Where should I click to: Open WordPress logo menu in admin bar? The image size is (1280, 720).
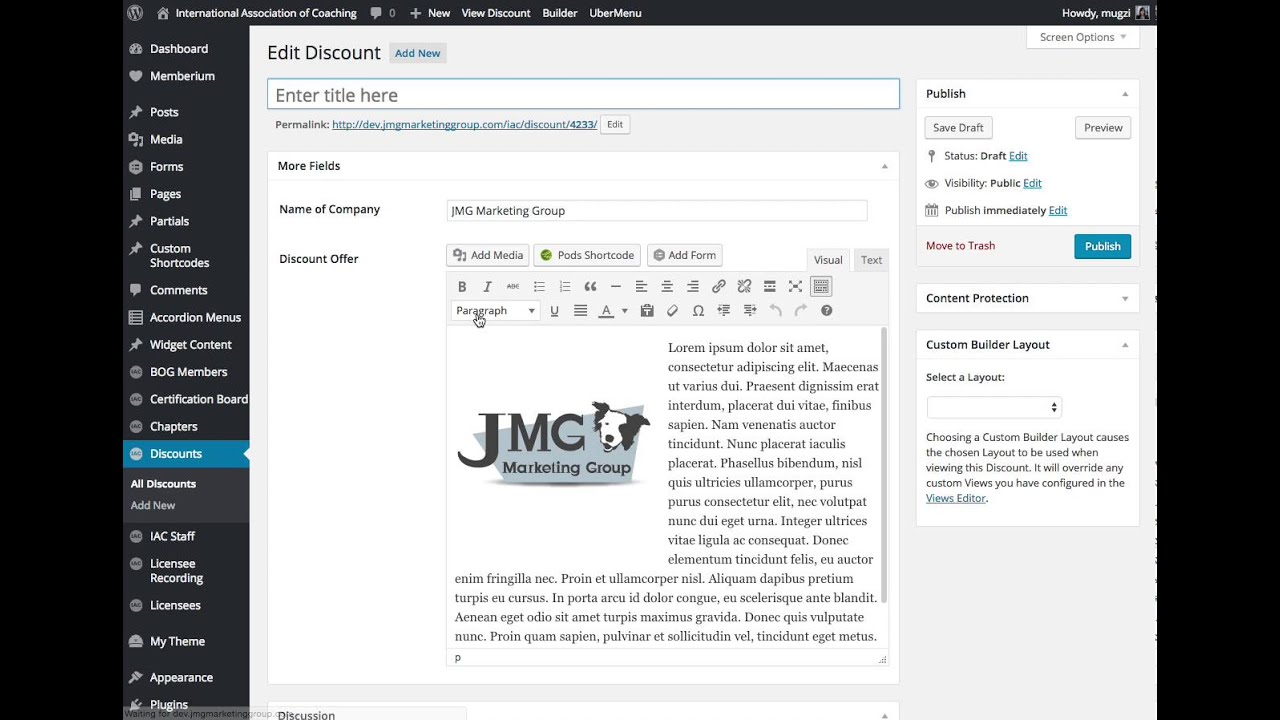click(135, 13)
